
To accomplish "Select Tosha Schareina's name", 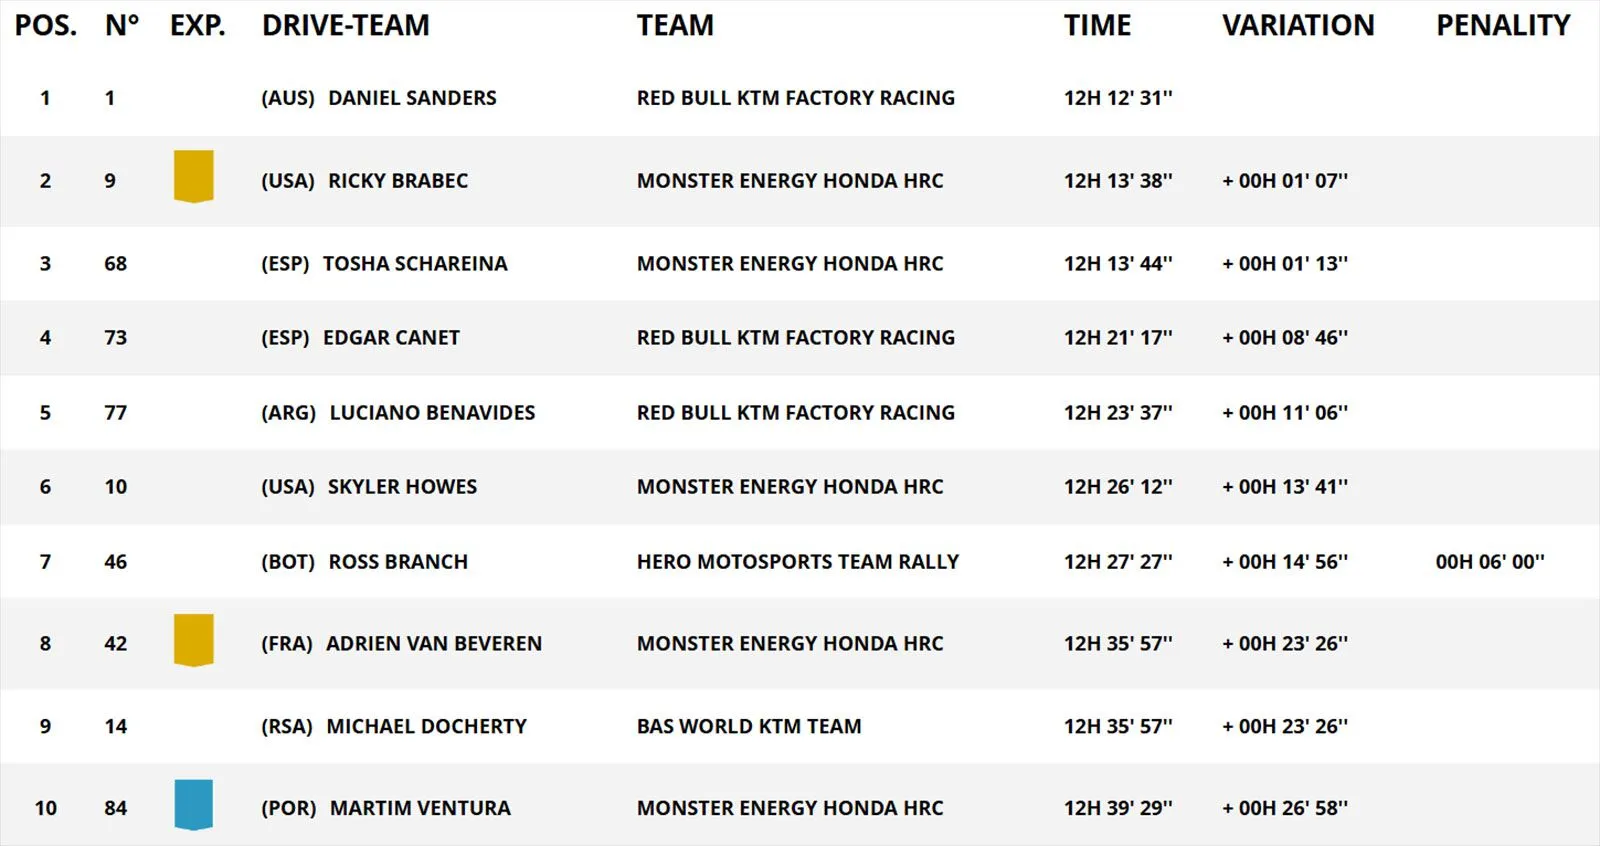I will 415,264.
